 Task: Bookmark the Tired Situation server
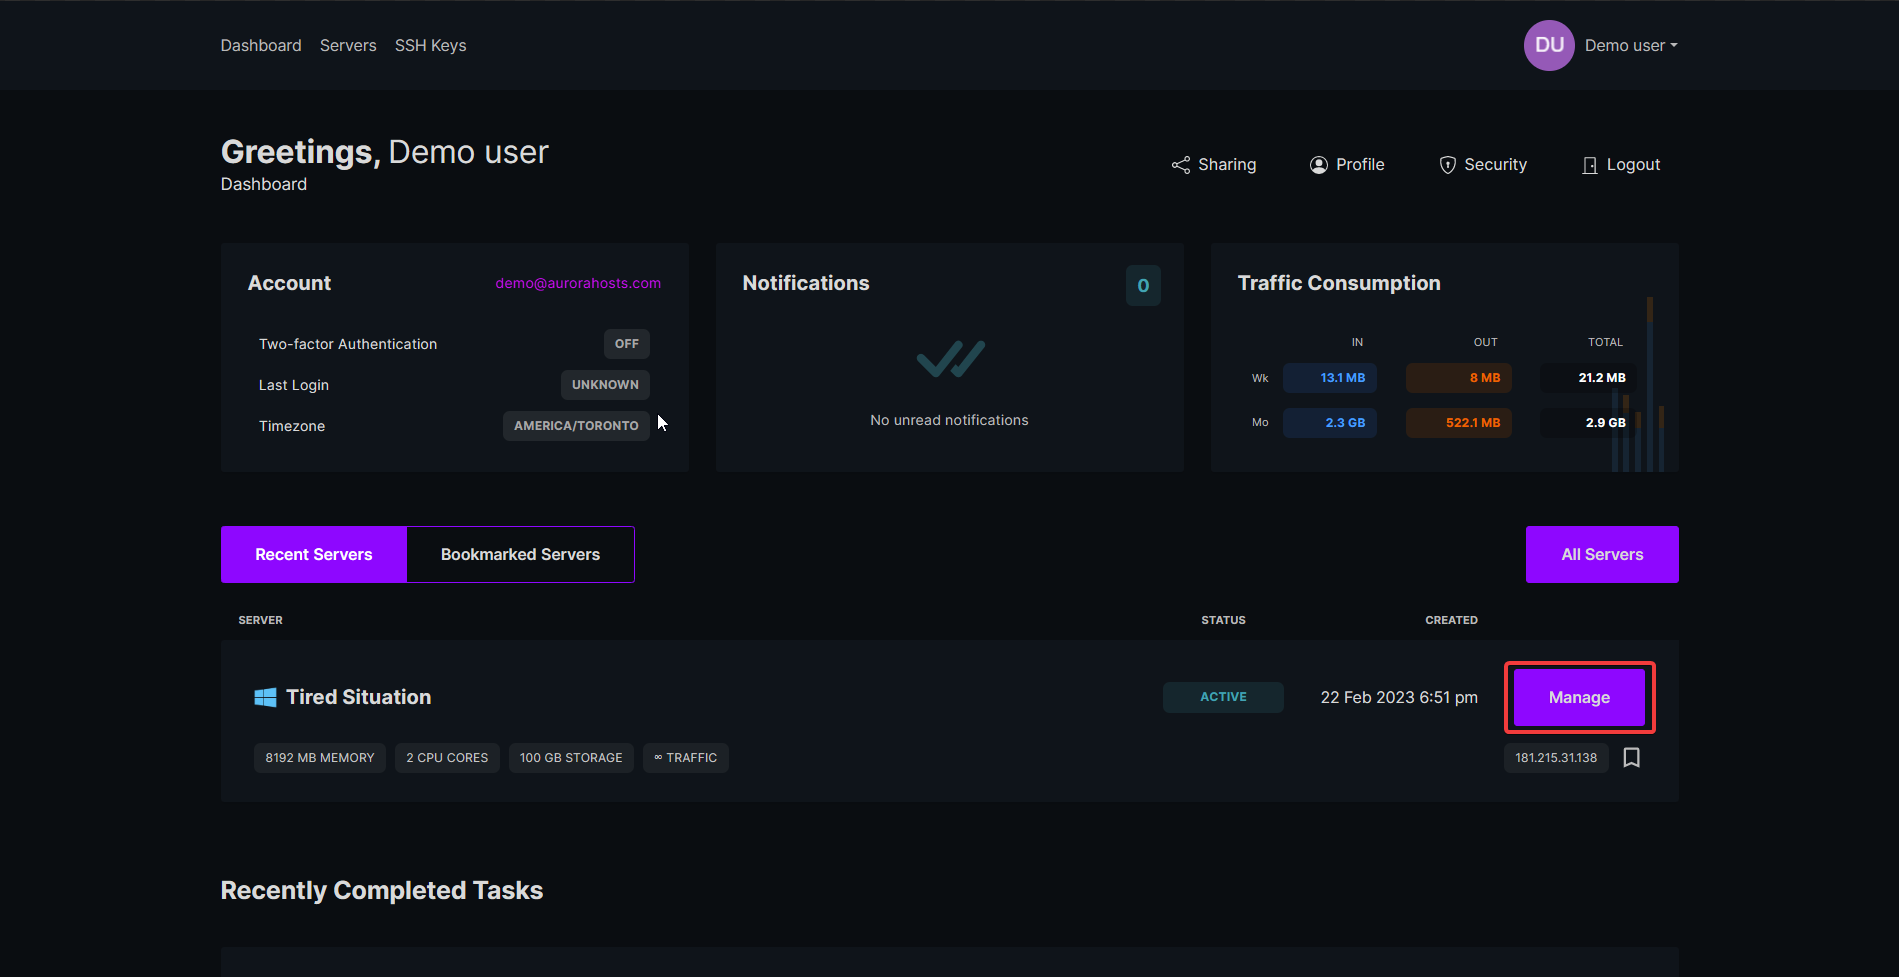coord(1631,758)
